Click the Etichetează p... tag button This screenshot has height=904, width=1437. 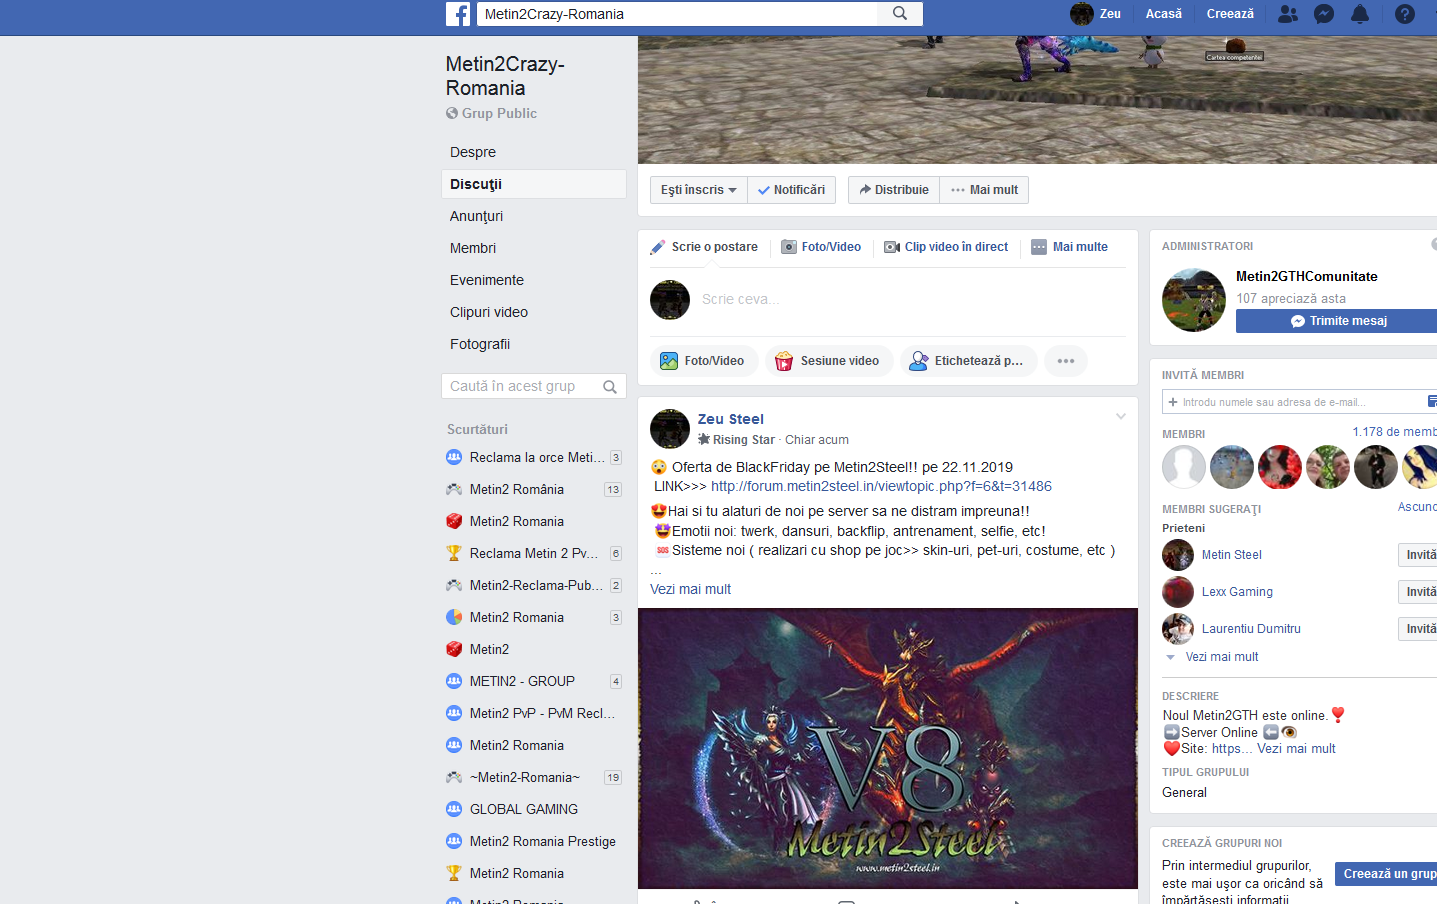pos(968,361)
